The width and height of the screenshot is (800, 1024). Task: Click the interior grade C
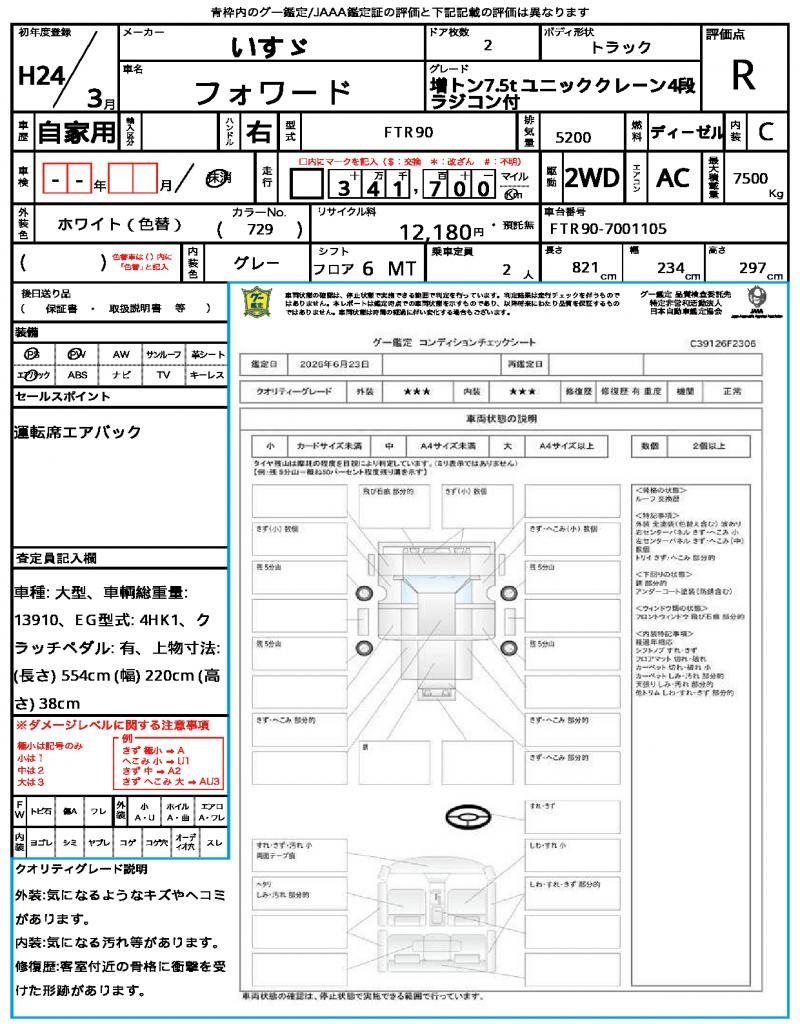click(766, 133)
